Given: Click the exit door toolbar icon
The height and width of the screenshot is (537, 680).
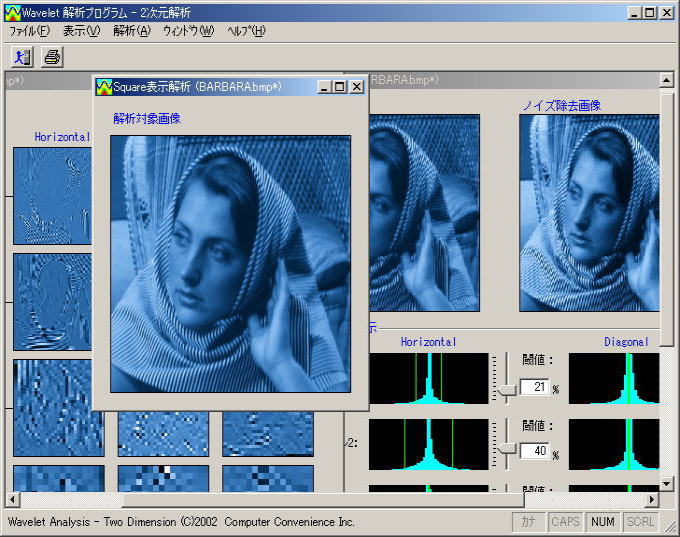Looking at the screenshot, I should coord(22,57).
